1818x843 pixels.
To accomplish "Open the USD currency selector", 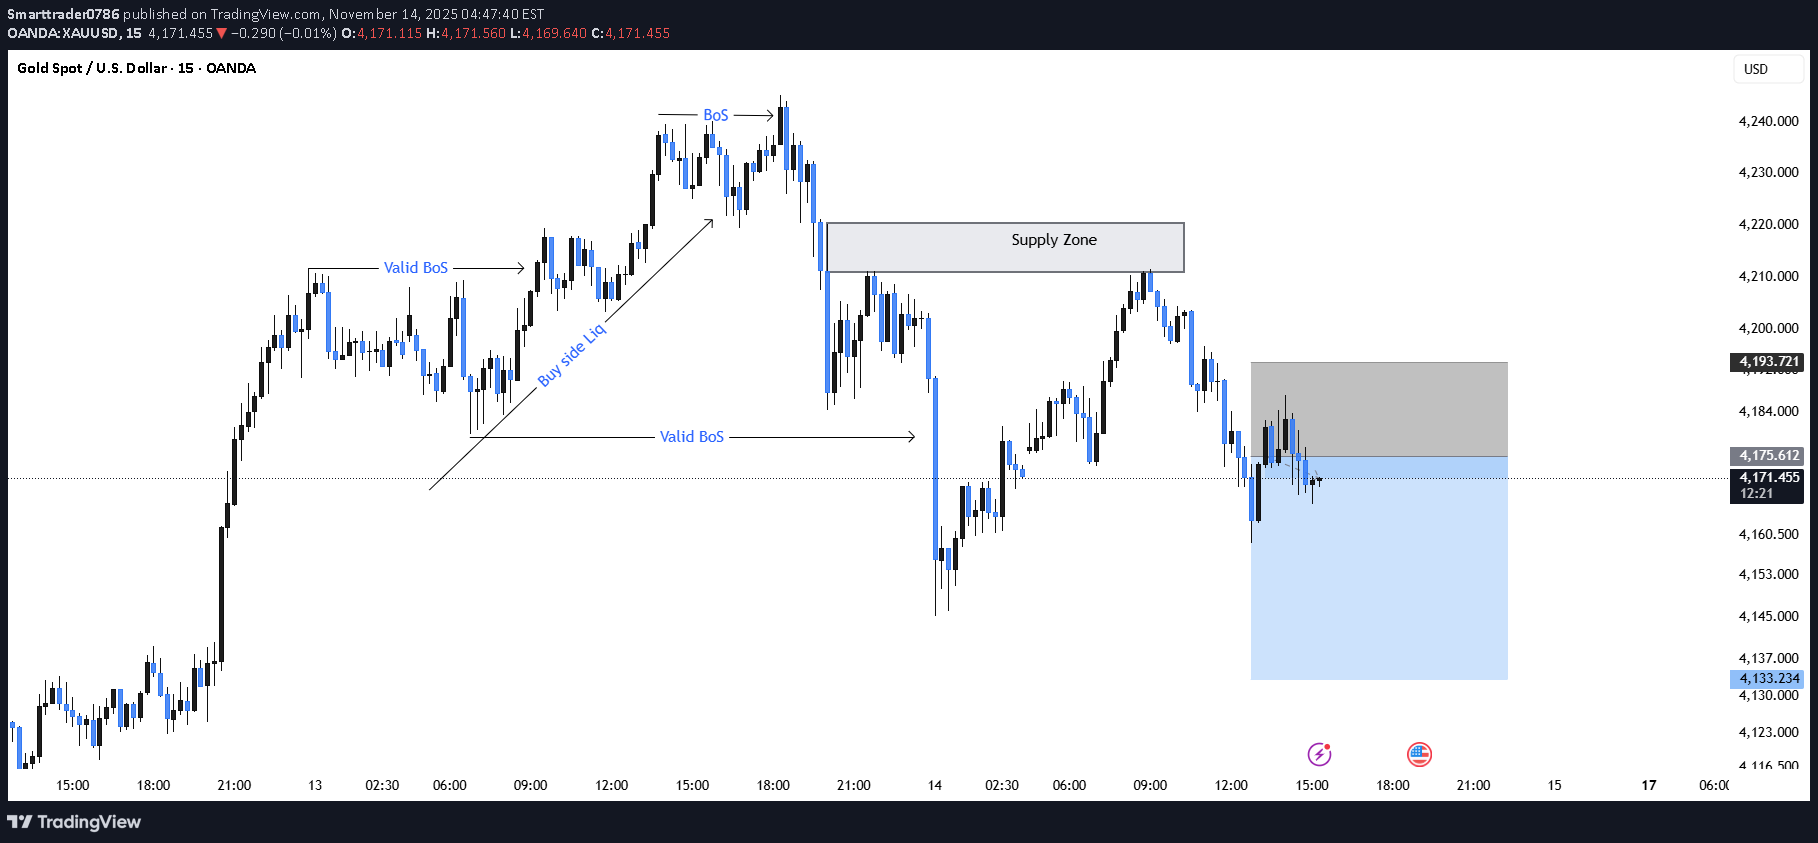I will click(1767, 69).
